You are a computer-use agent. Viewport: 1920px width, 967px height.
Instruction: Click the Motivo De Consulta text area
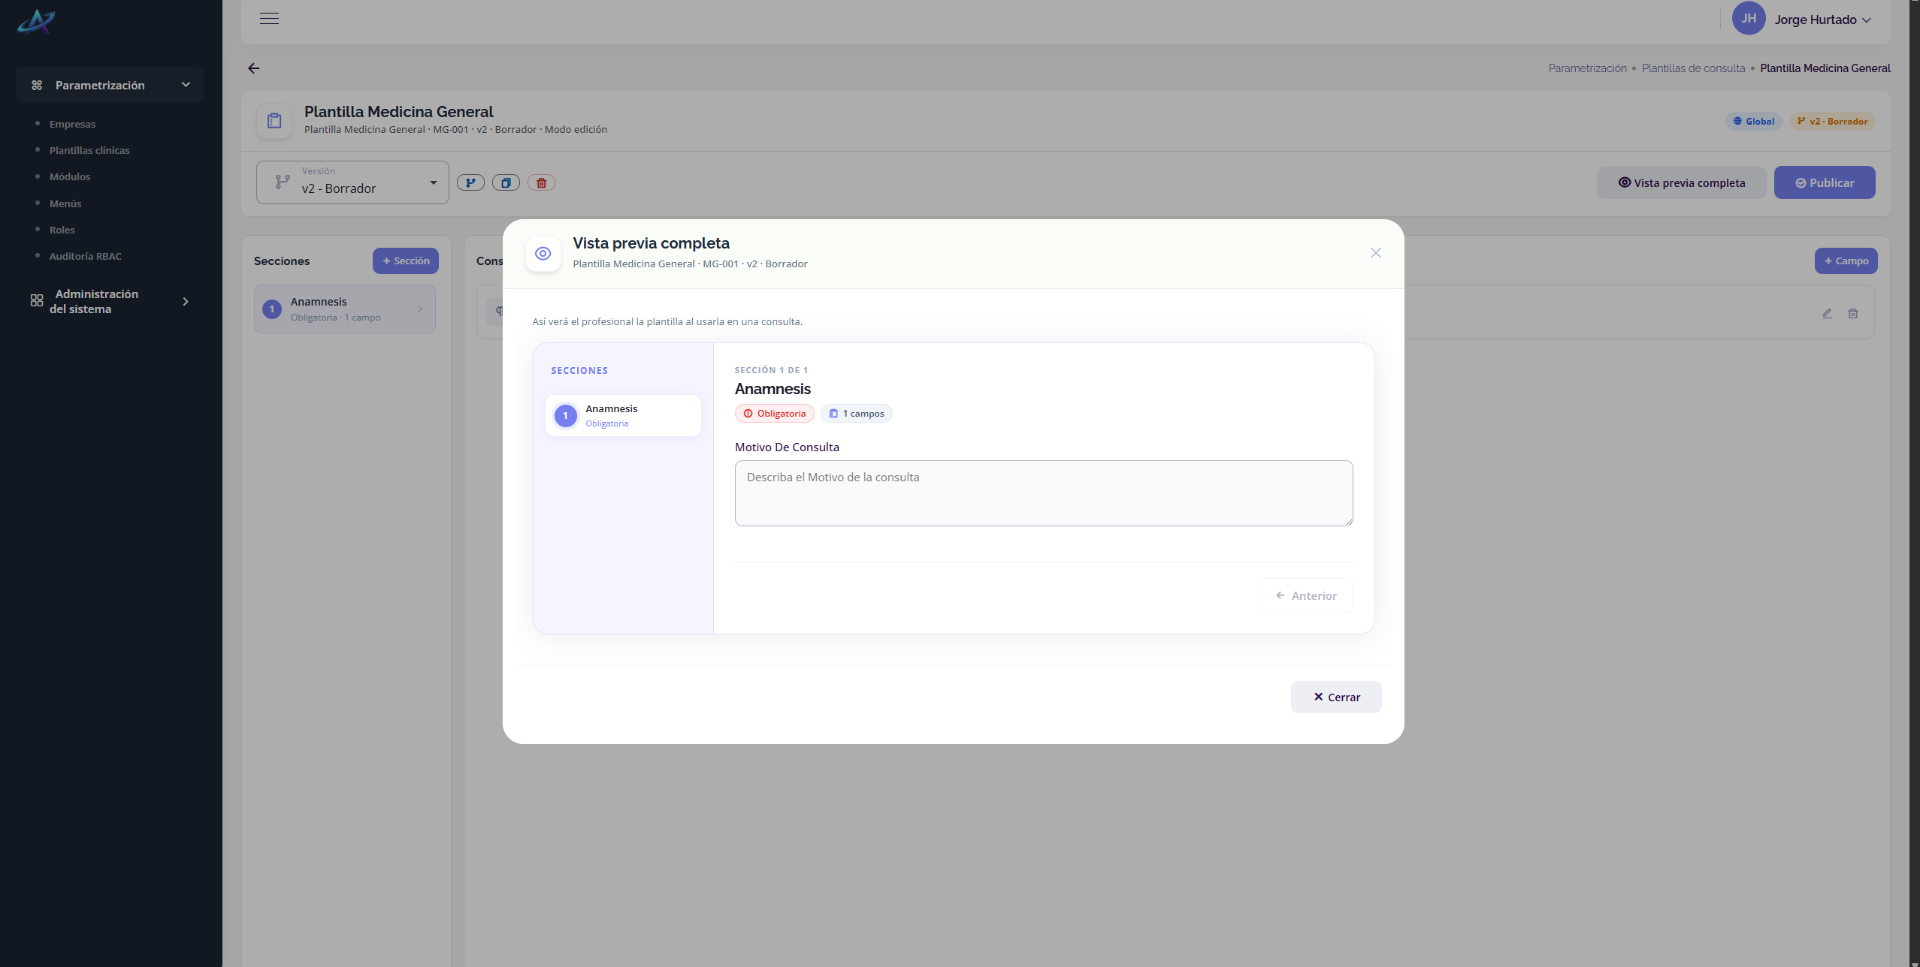(x=1043, y=493)
